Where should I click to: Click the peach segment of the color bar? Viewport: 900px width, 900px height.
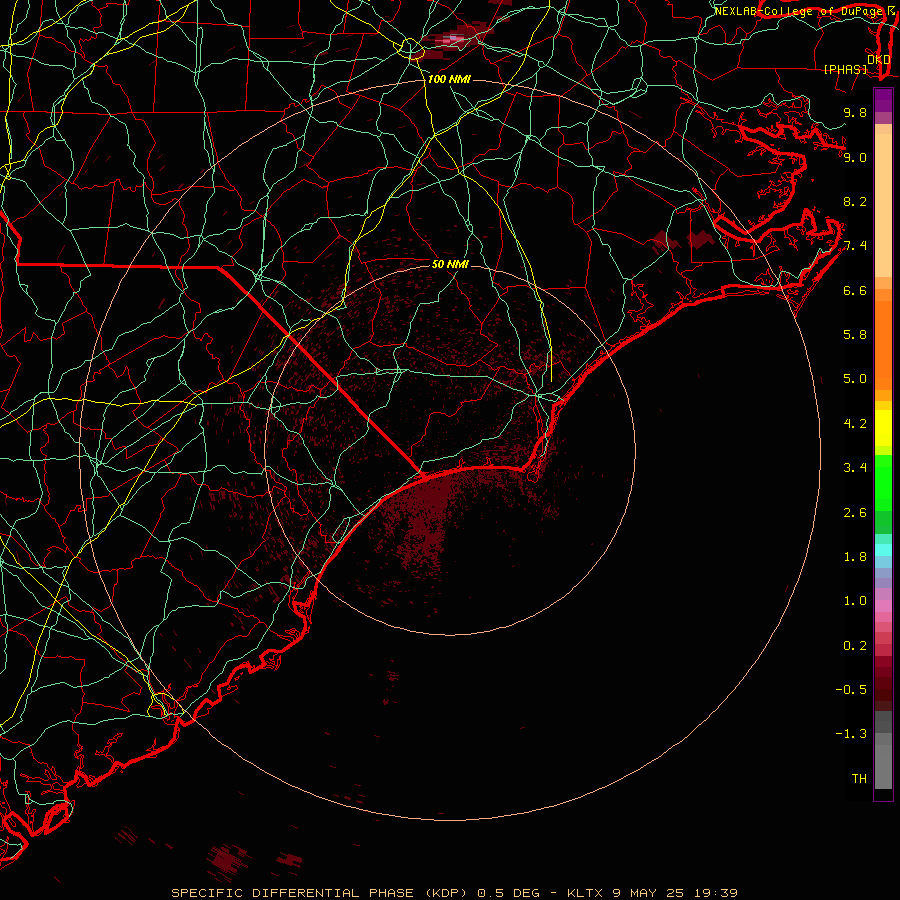[x=883, y=205]
